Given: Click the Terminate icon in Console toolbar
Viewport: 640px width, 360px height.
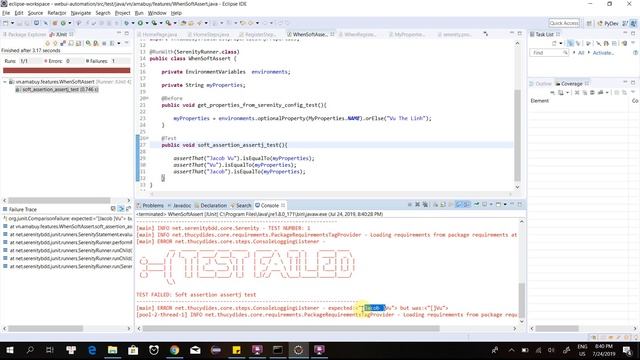Looking at the screenshot, I should click(x=410, y=204).
